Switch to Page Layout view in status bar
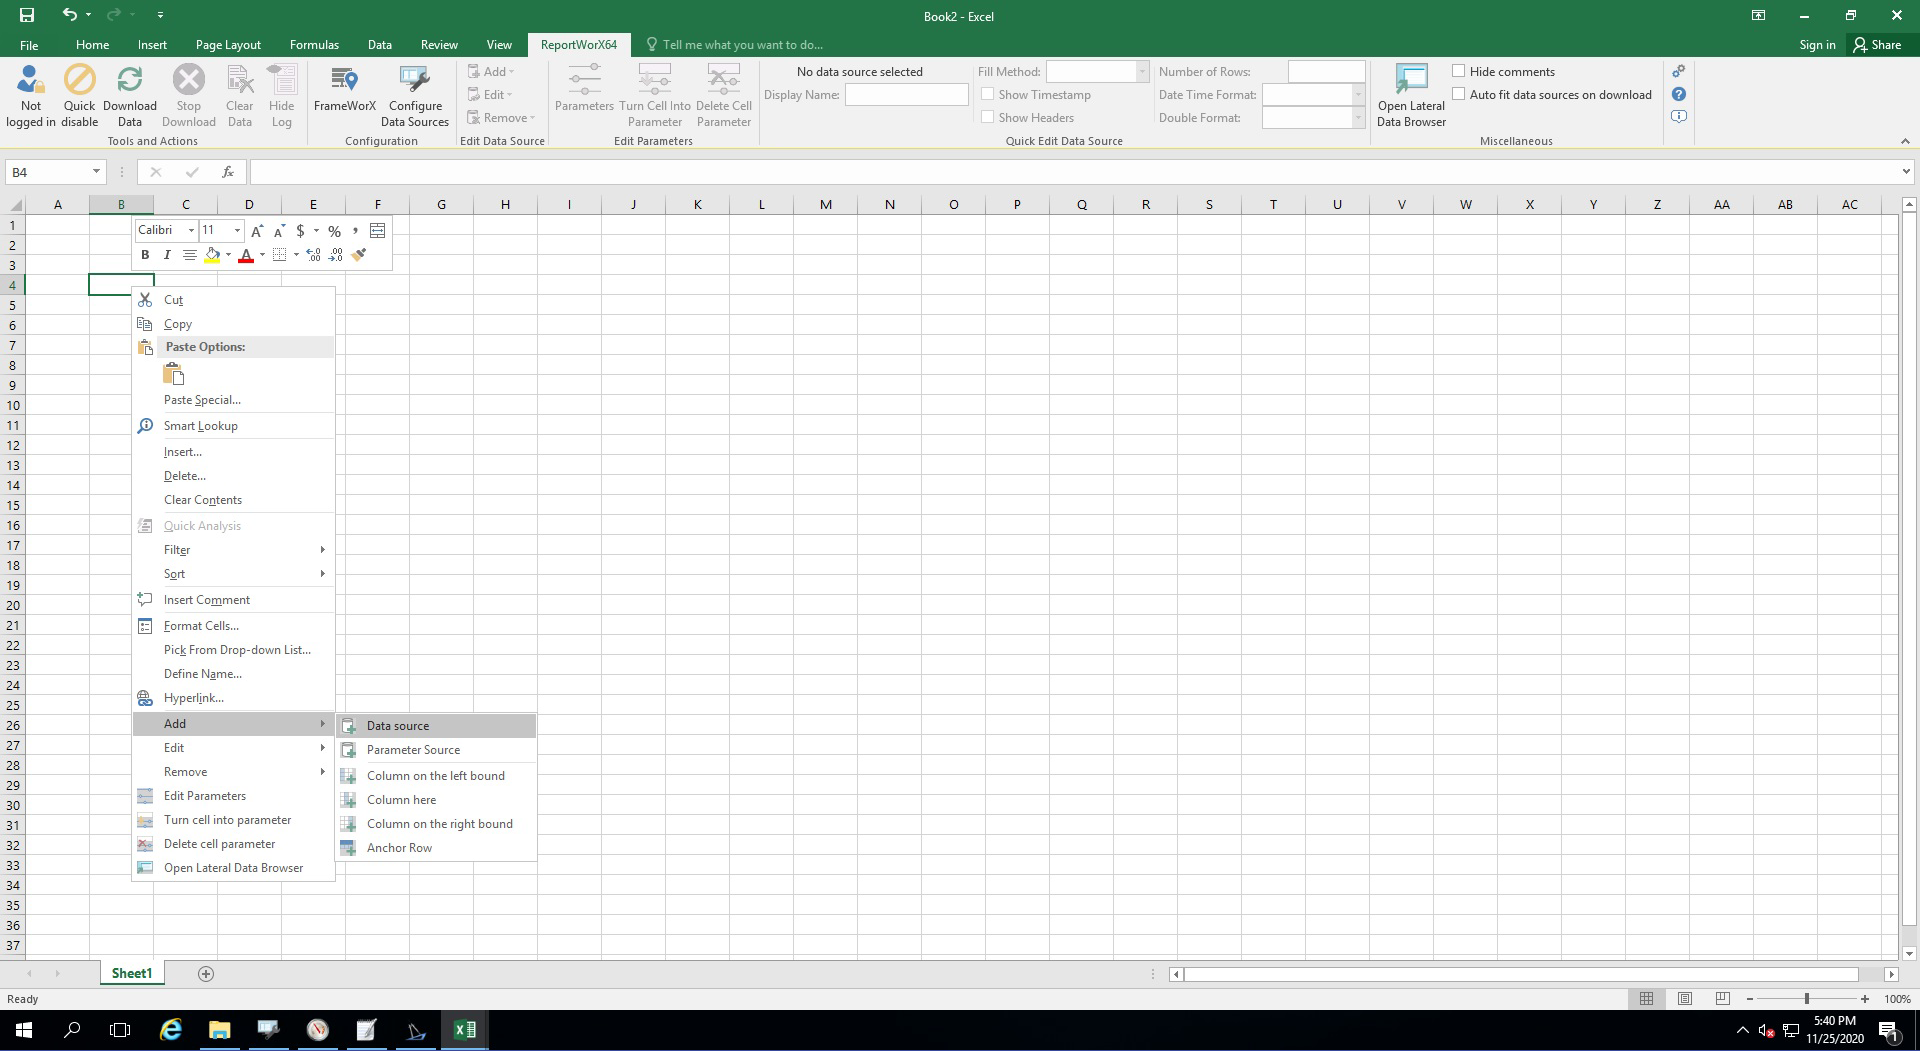The height and width of the screenshot is (1051, 1920). click(x=1685, y=998)
